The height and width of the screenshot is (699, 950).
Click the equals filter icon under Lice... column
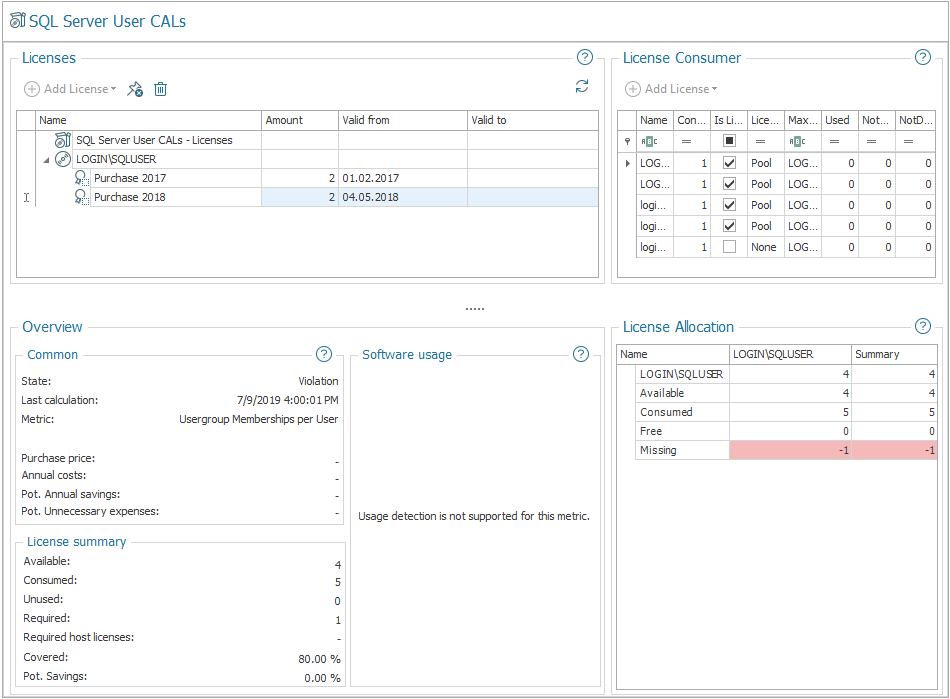tap(760, 142)
